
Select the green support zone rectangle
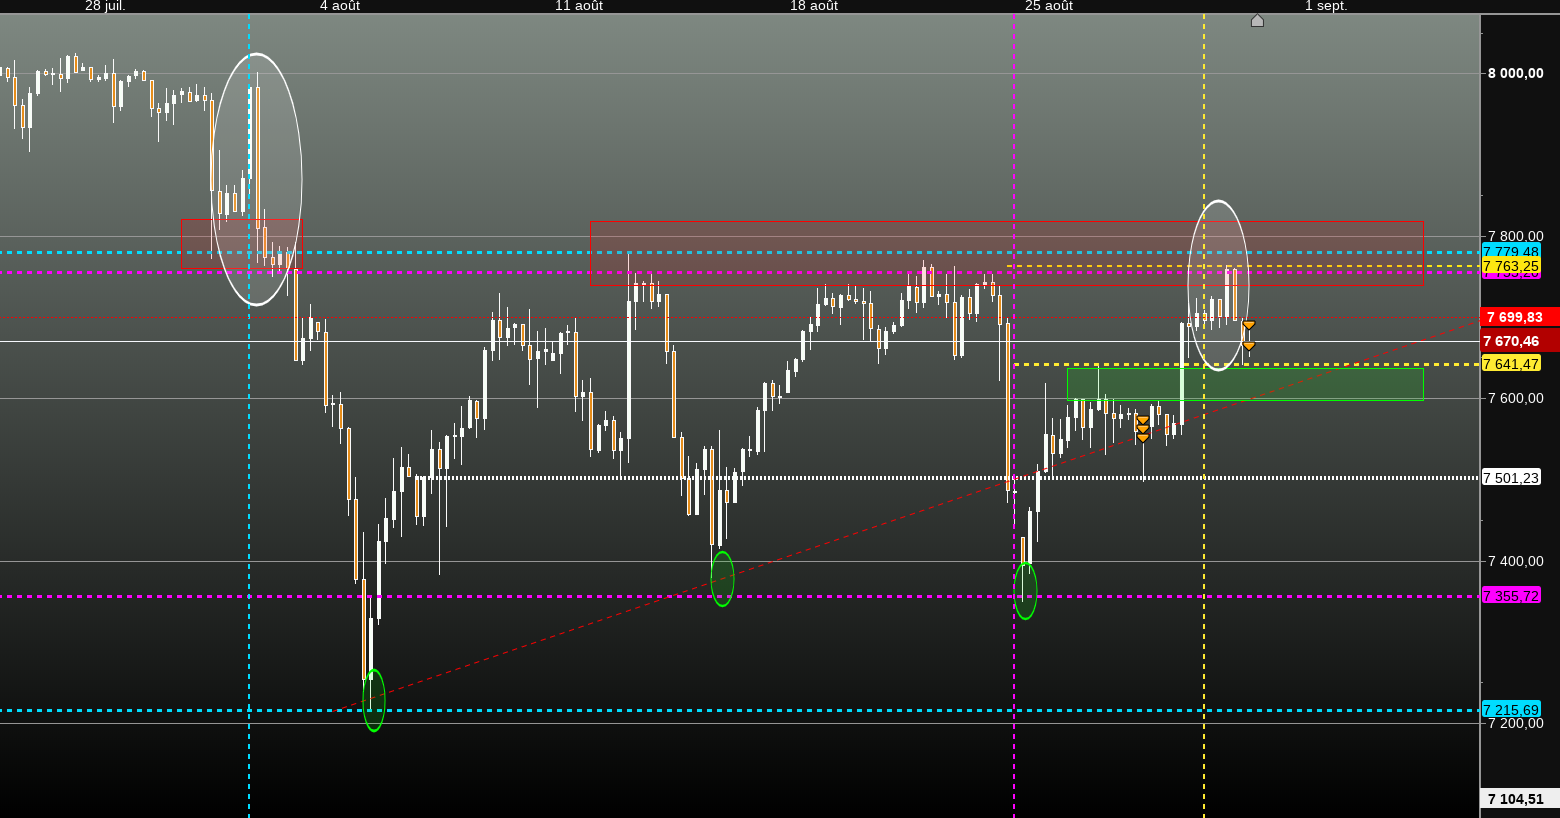tap(1245, 385)
